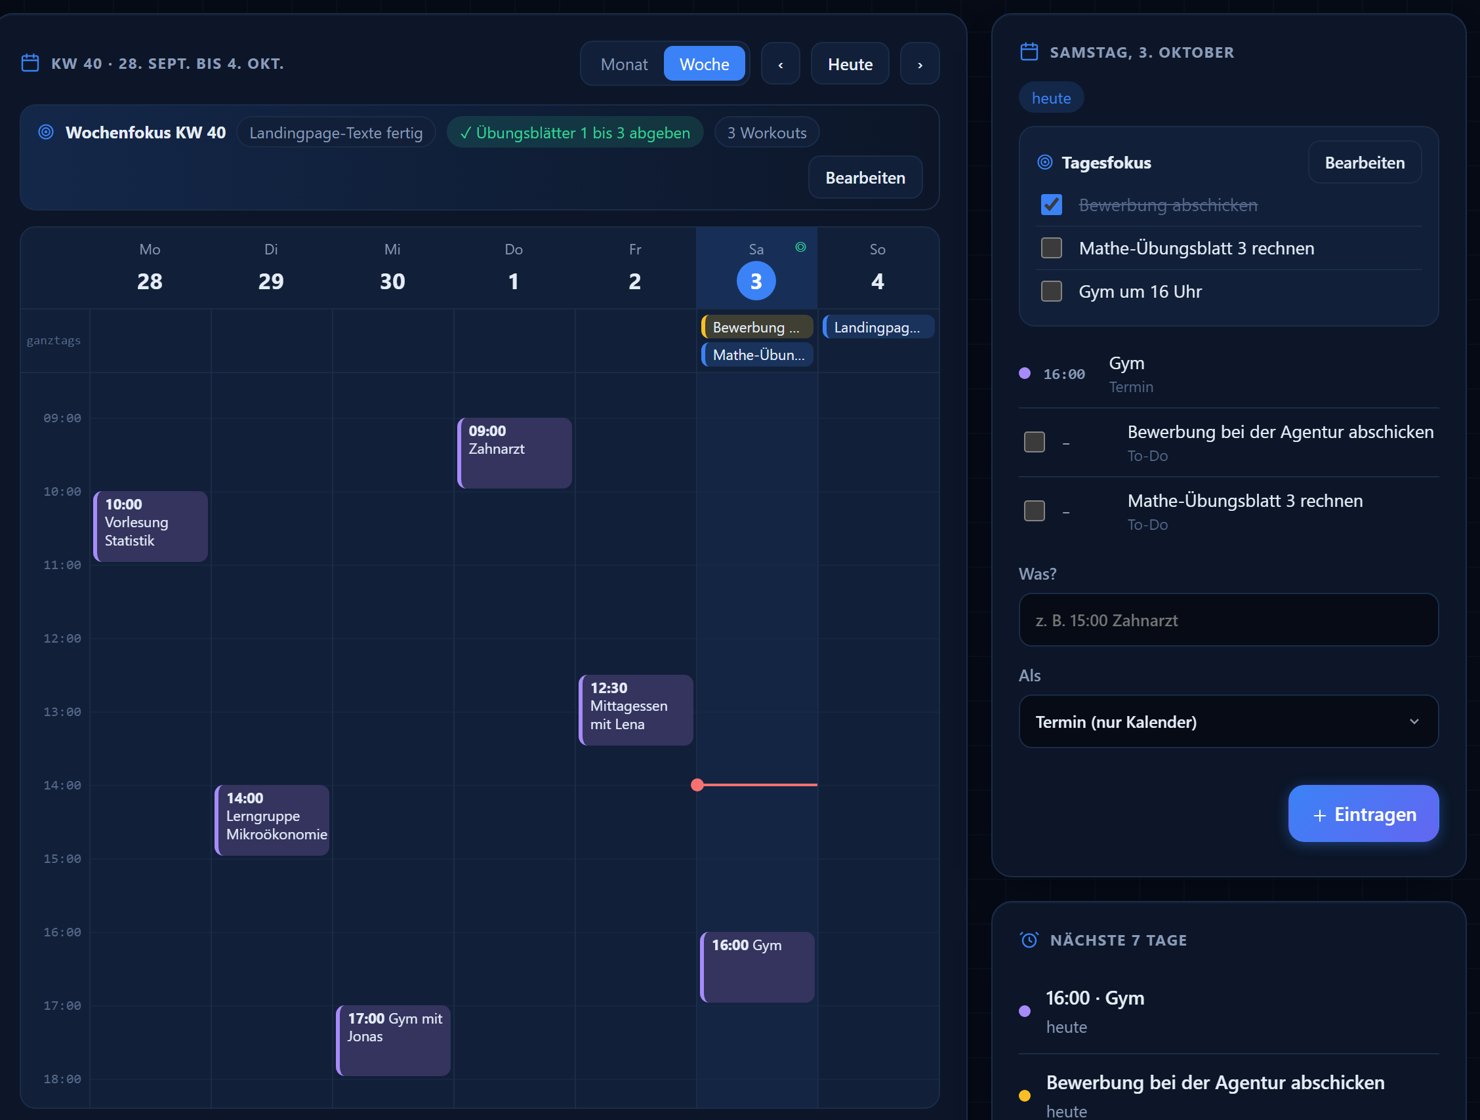Tick the Bewerbung bei der Agentur abschicken to-do

(1035, 442)
